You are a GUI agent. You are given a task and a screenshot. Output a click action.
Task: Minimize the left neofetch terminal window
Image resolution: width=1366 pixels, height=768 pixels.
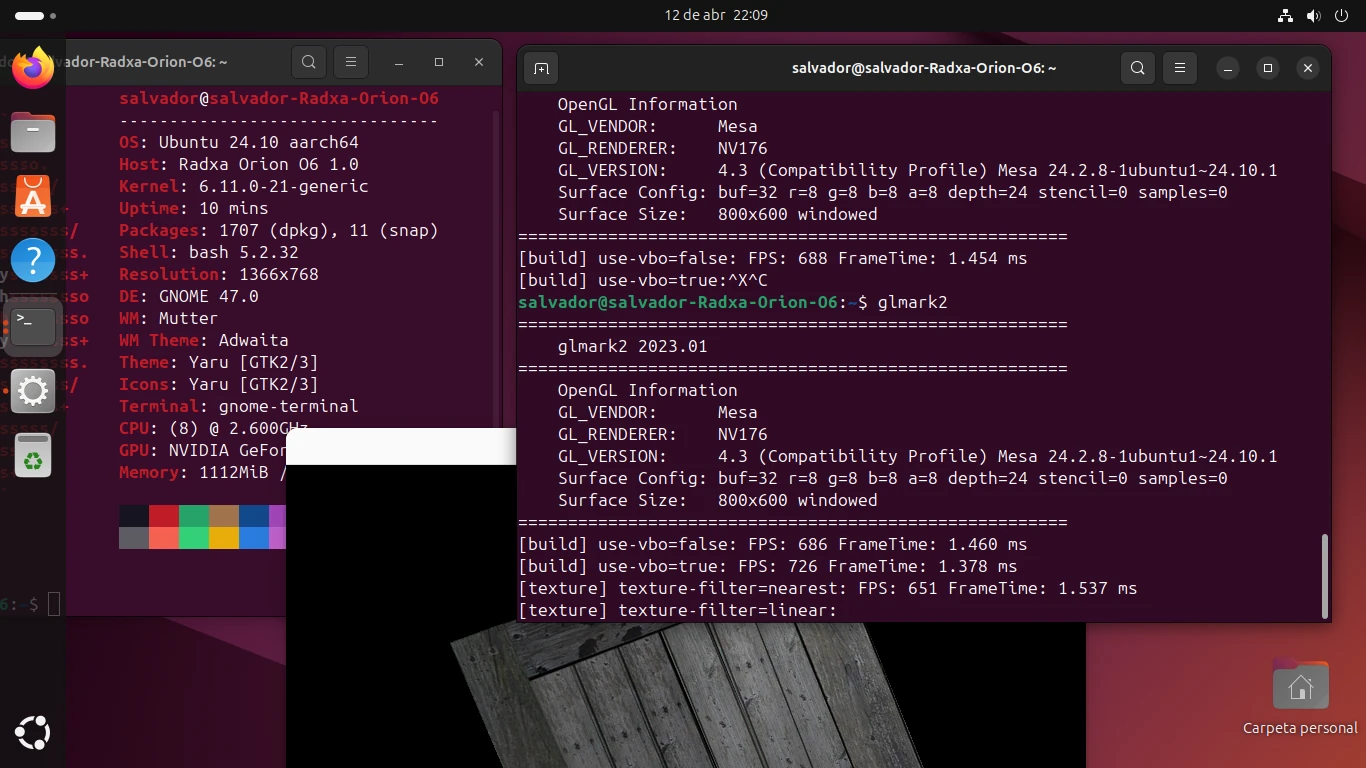tap(399, 62)
